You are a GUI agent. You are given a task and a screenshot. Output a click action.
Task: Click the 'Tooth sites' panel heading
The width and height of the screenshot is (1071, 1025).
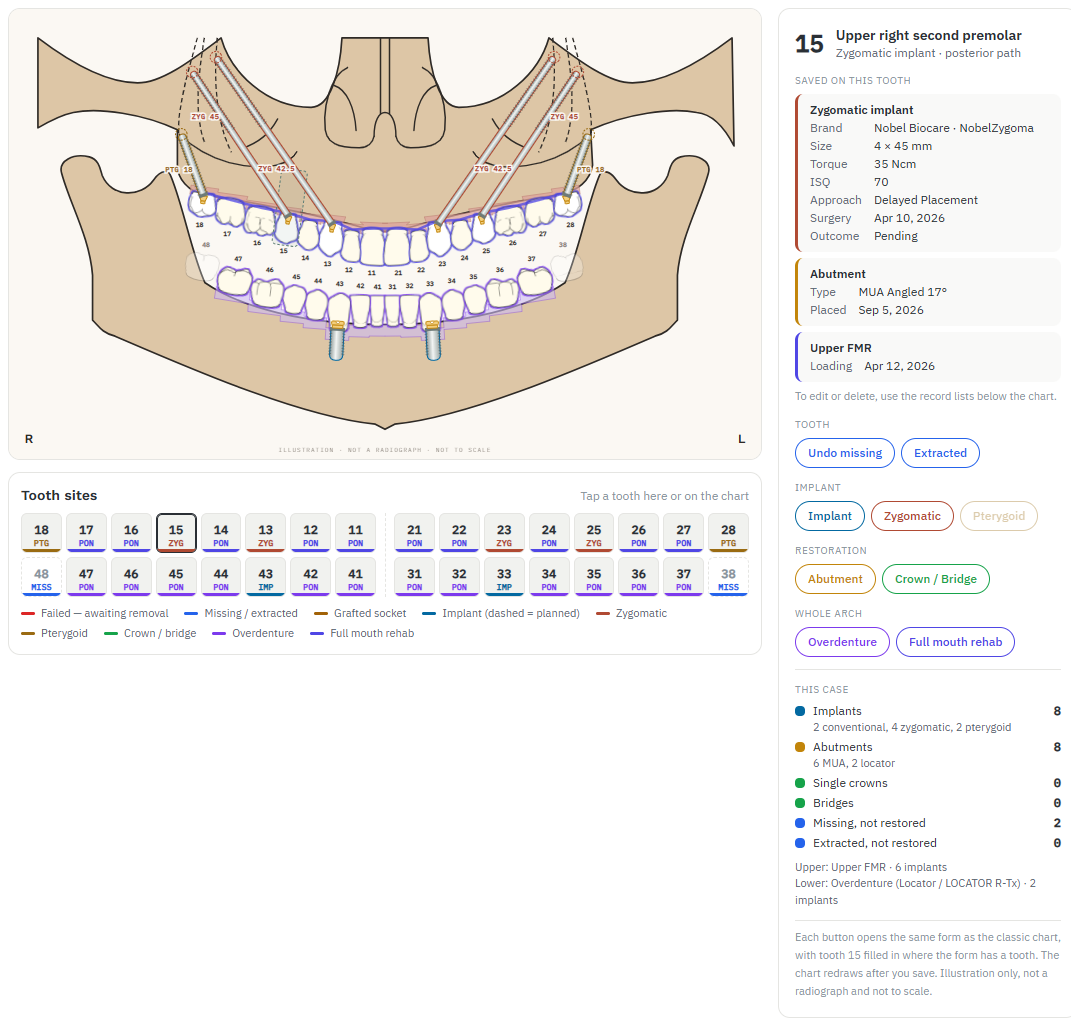click(x=59, y=495)
